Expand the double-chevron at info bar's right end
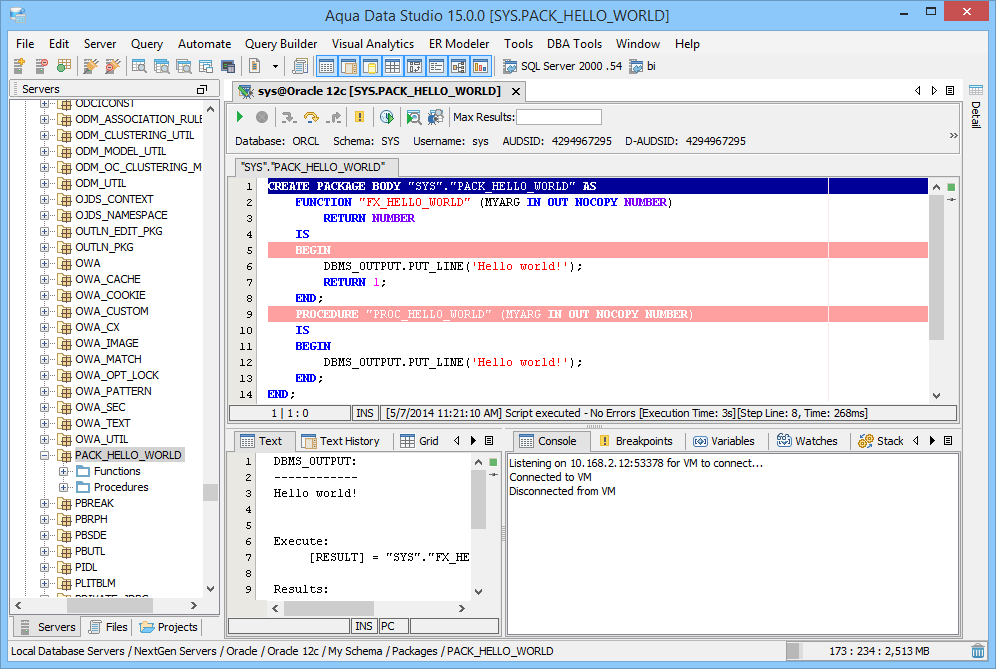This screenshot has height=669, width=996. click(953, 135)
